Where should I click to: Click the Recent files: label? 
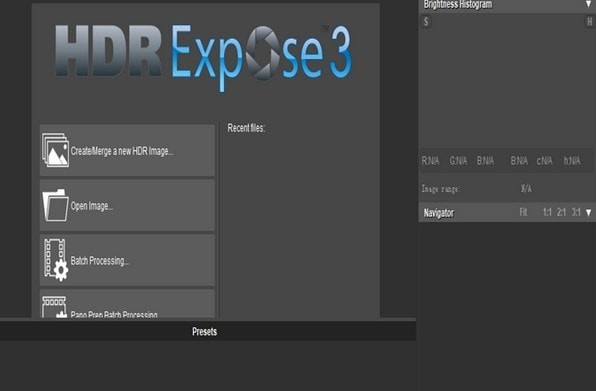click(246, 128)
